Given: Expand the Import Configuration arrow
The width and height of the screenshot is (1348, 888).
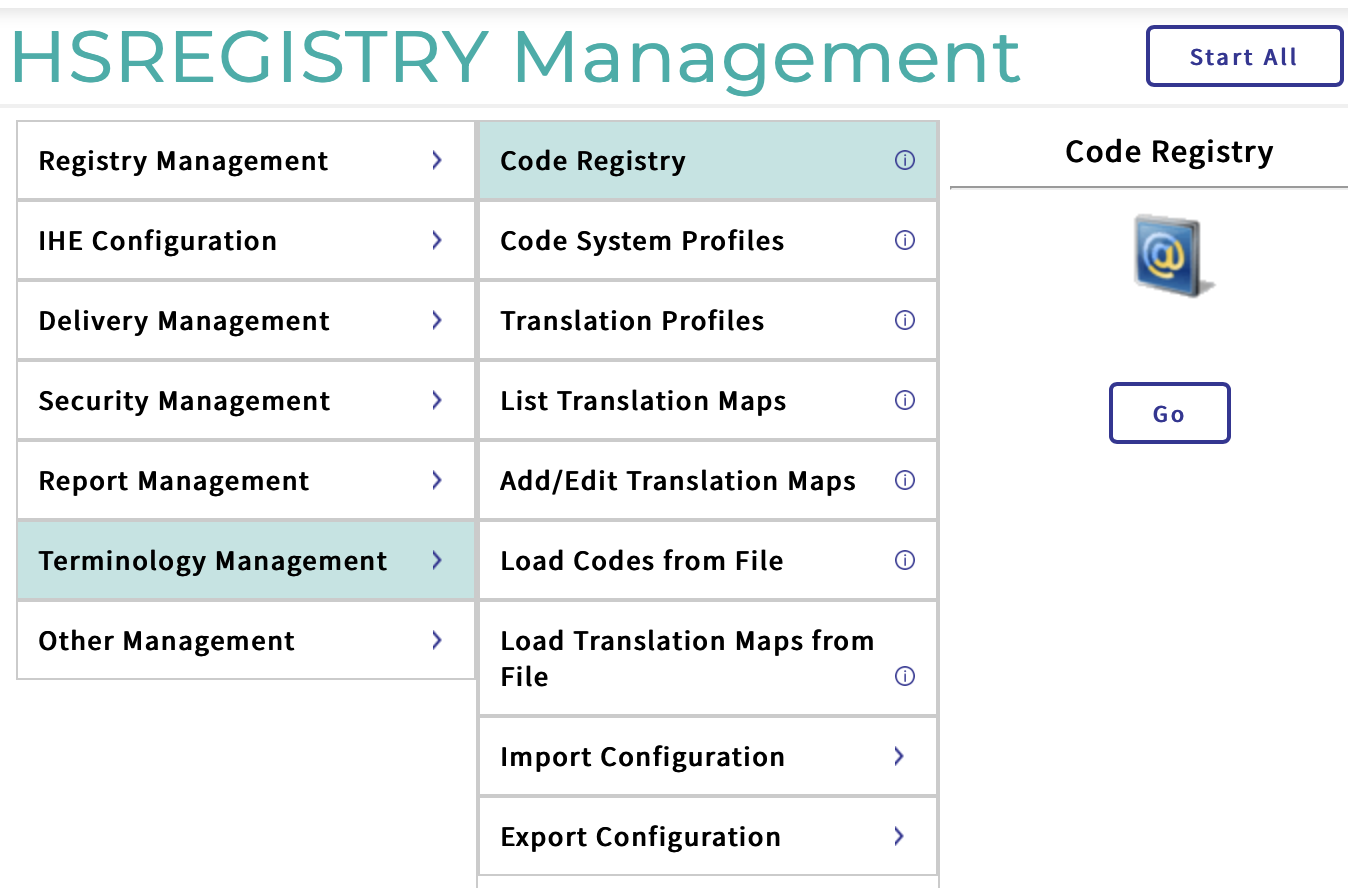Looking at the screenshot, I should click(899, 756).
